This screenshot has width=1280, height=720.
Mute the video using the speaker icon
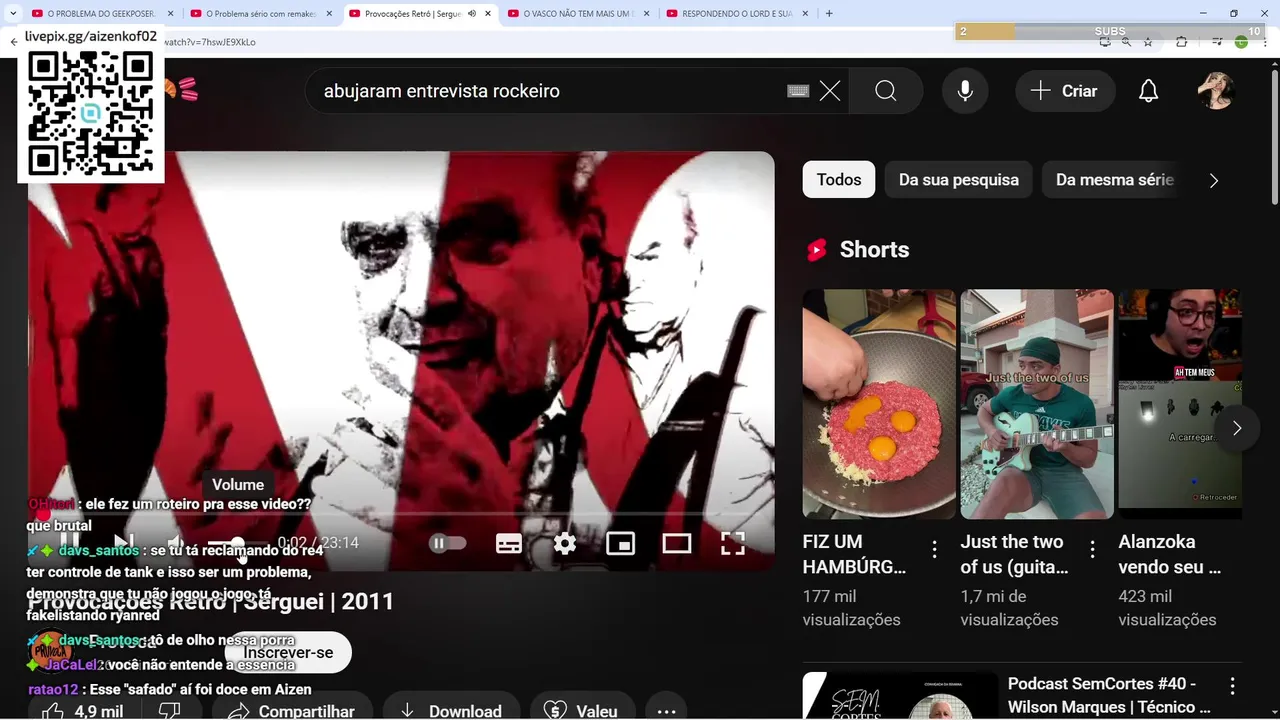tap(176, 543)
